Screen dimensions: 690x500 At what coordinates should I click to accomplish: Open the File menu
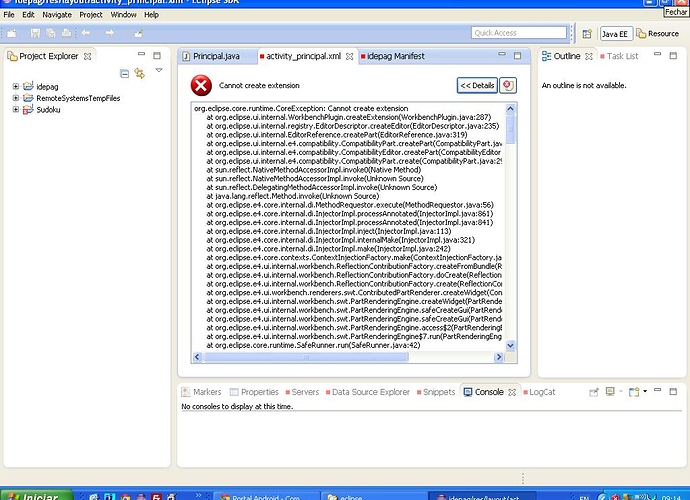pos(9,15)
